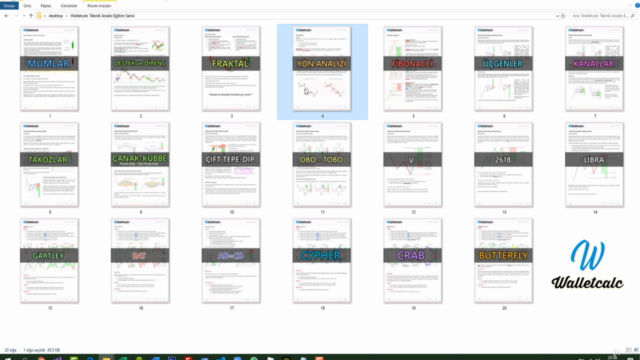
Task: Select the V pattern thumbnail
Action: (413, 164)
